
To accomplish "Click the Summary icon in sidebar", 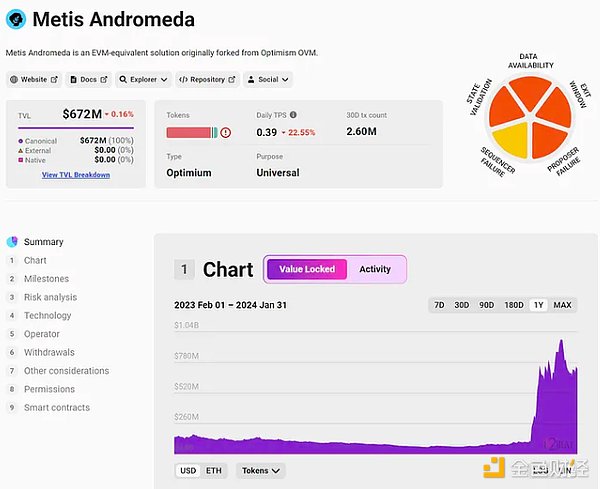I will [x=12, y=242].
